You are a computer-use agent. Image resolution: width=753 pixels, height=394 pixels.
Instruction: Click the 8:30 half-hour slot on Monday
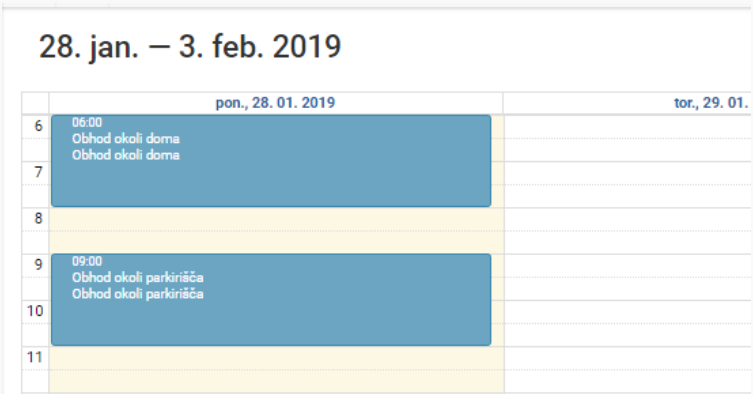(x=276, y=243)
